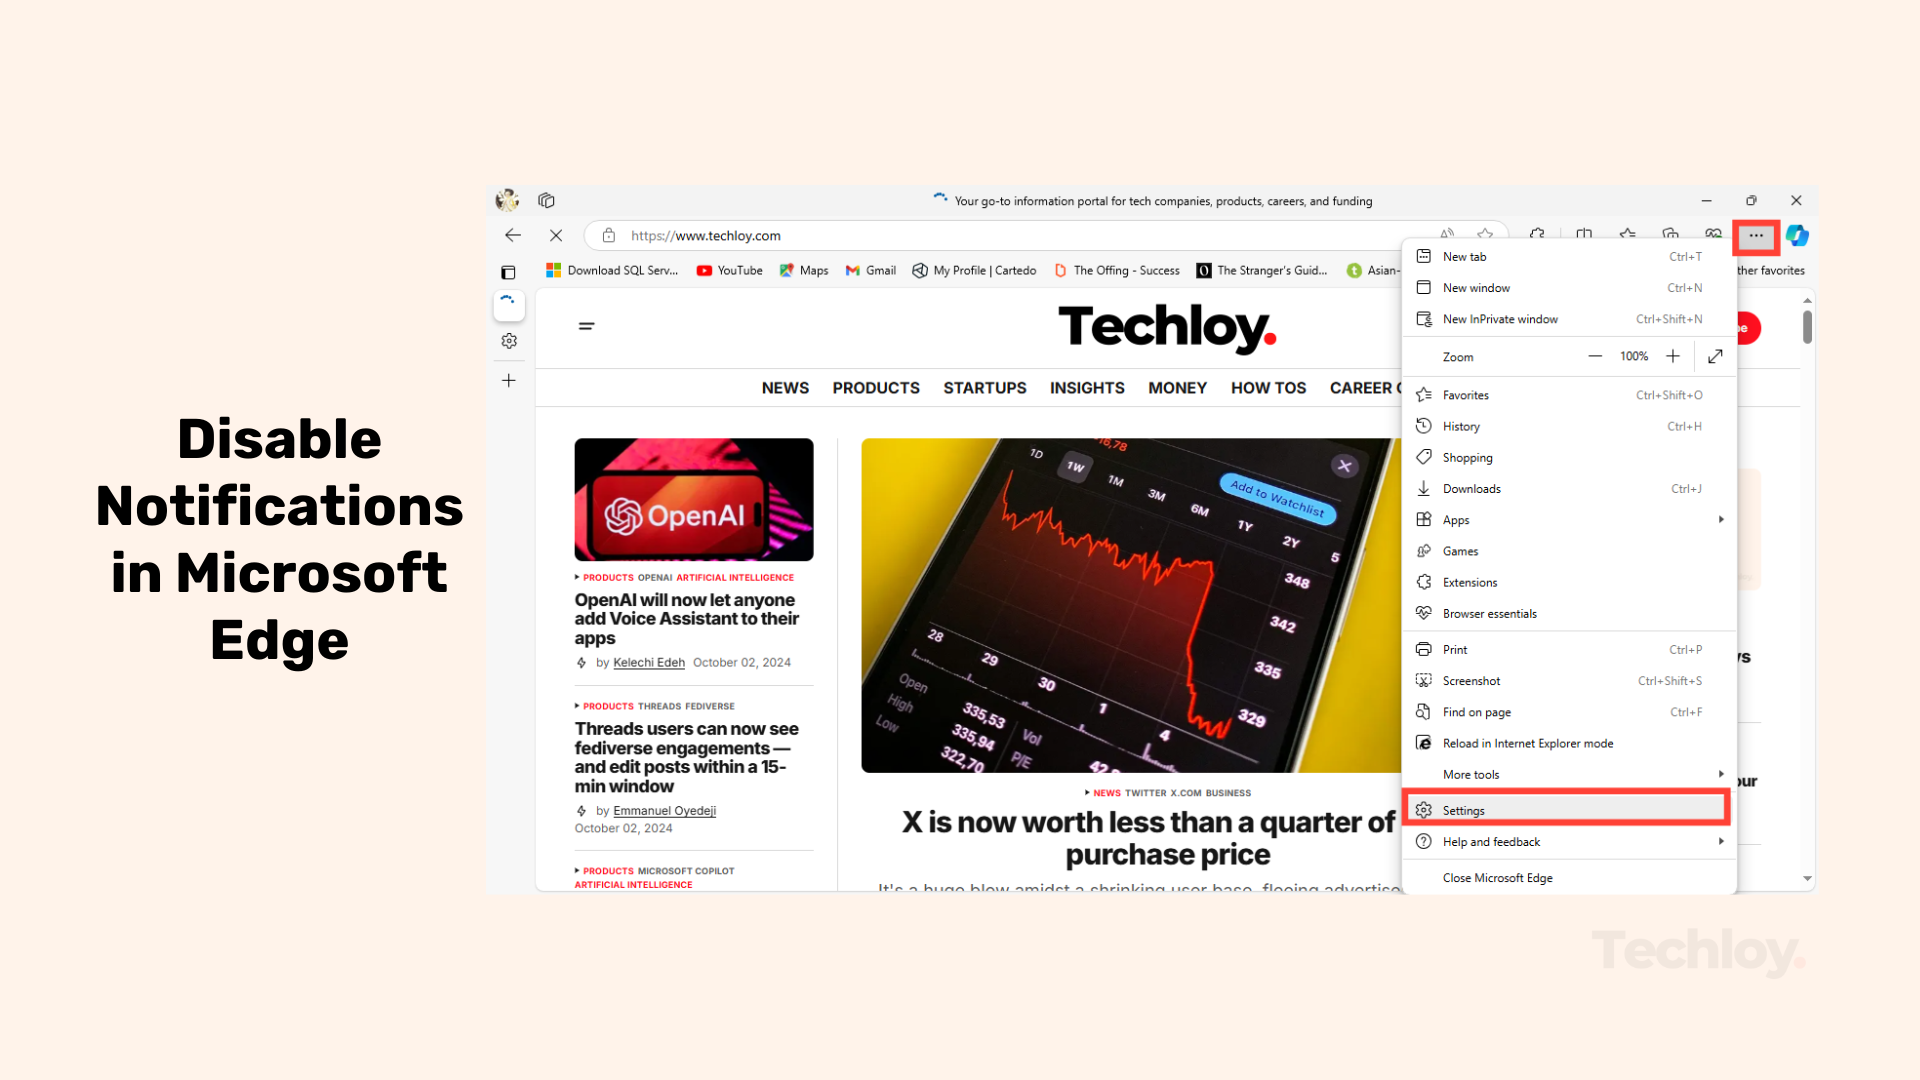The image size is (1920, 1080).
Task: Click the back navigation arrow button
Action: [x=513, y=236]
